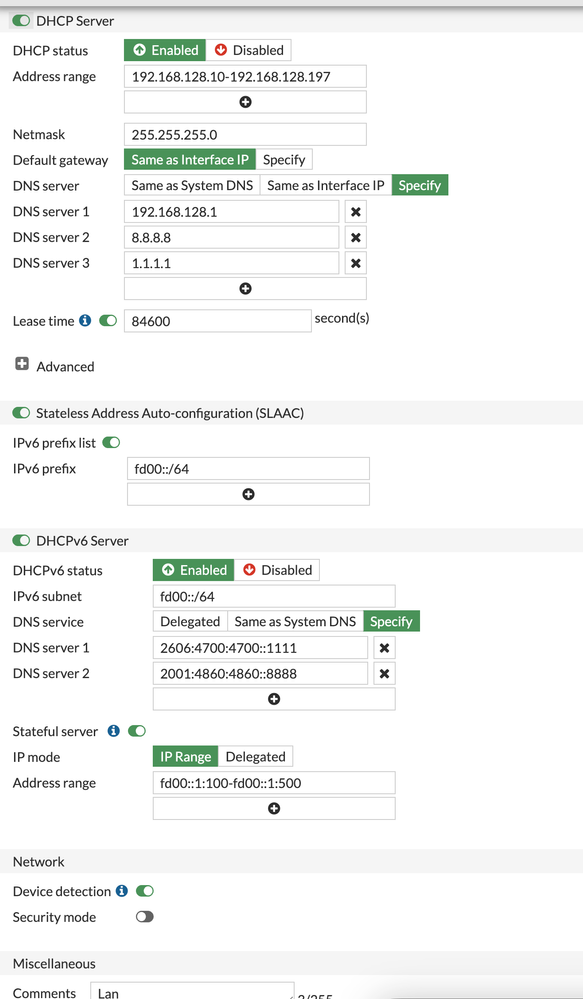The height and width of the screenshot is (999, 583).
Task: Add a fourth DNS server
Action: tap(245, 288)
